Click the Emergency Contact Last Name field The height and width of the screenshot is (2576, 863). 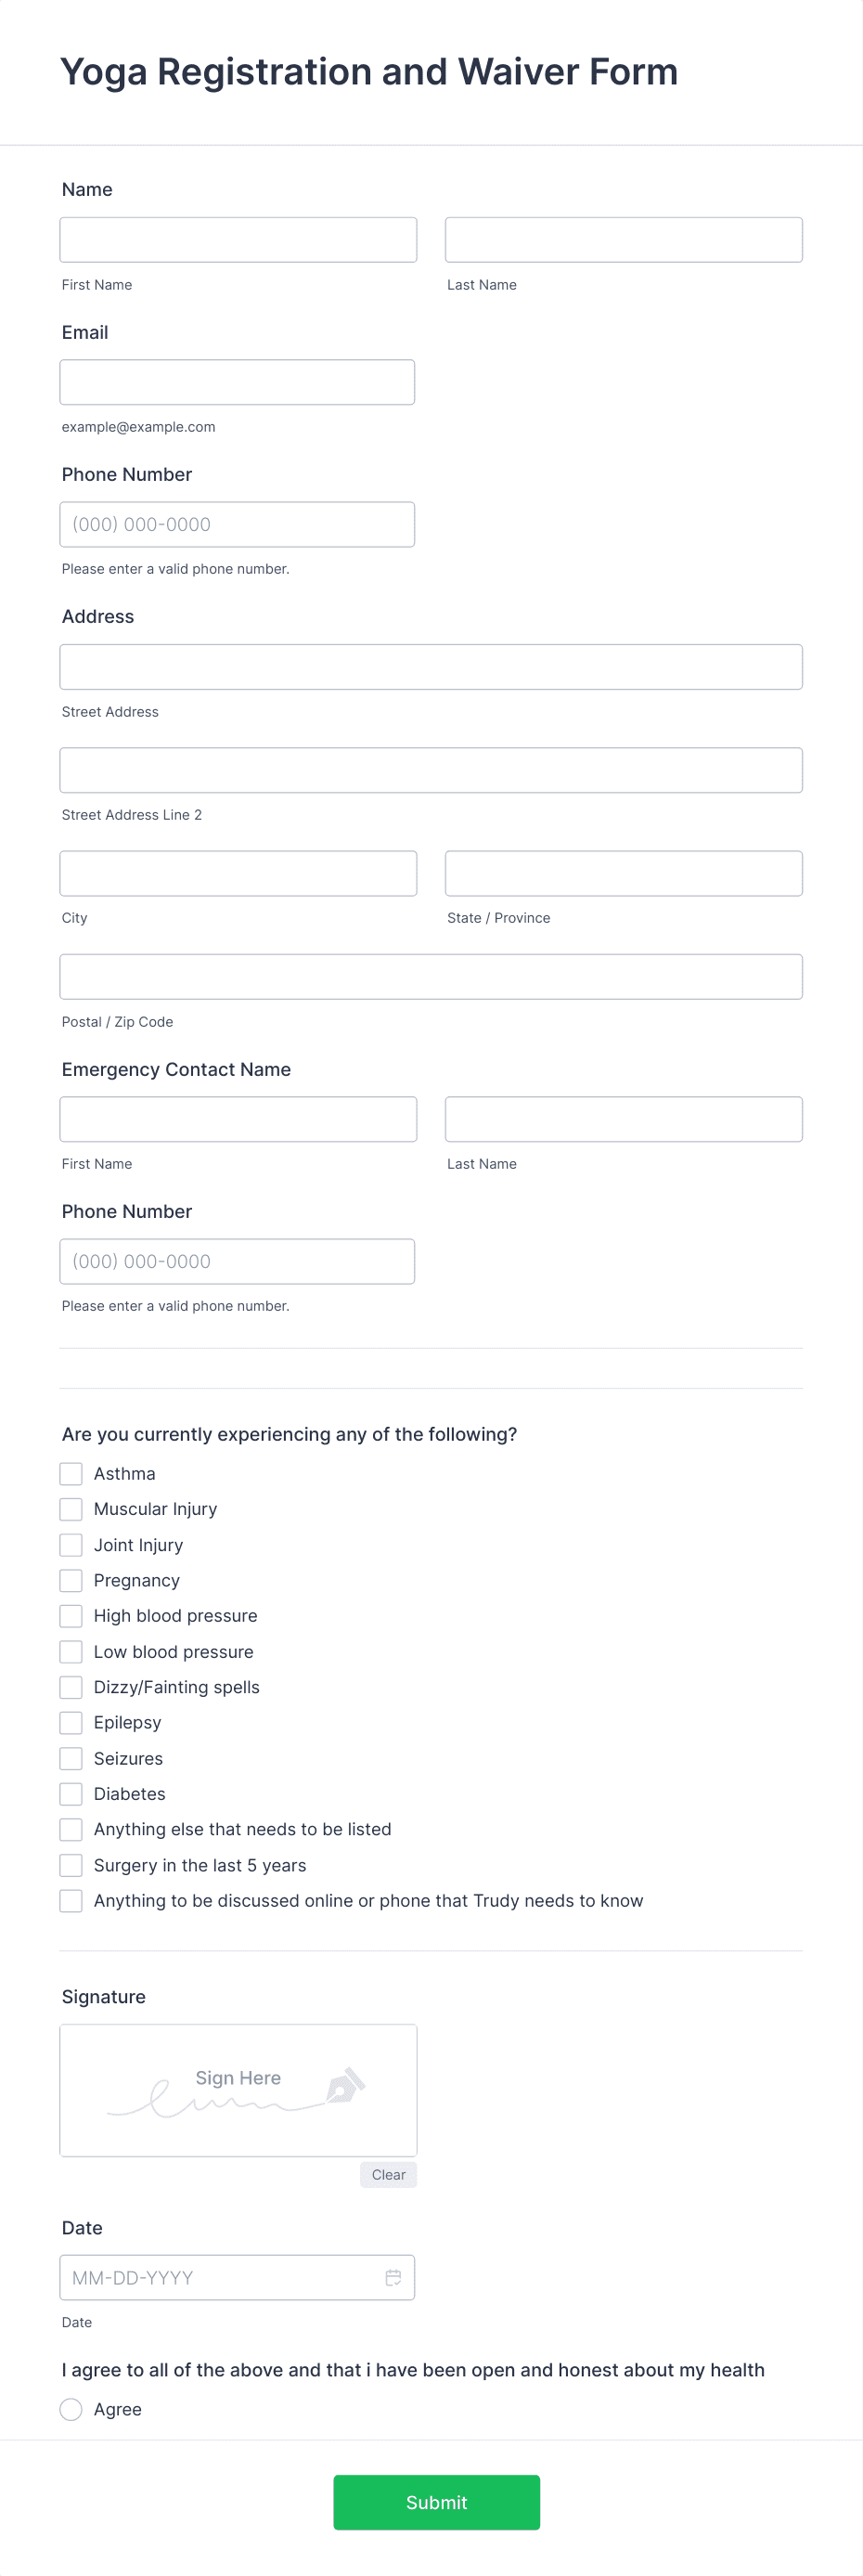point(623,1119)
